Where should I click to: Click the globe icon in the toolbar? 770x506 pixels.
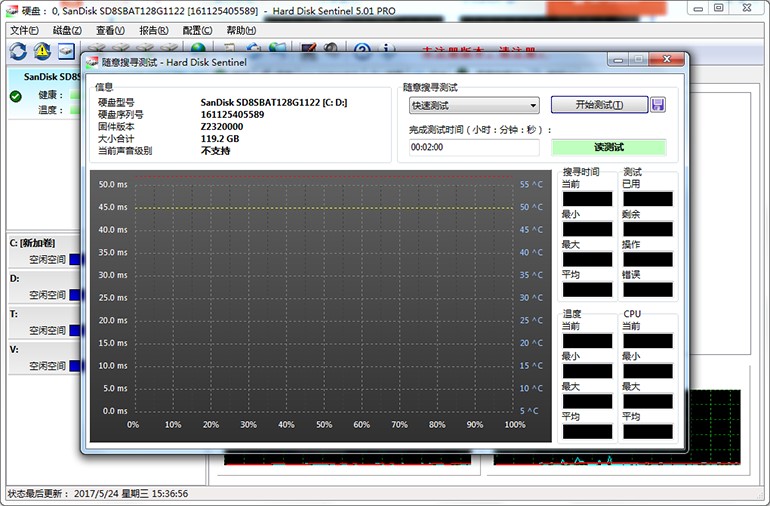click(x=198, y=51)
